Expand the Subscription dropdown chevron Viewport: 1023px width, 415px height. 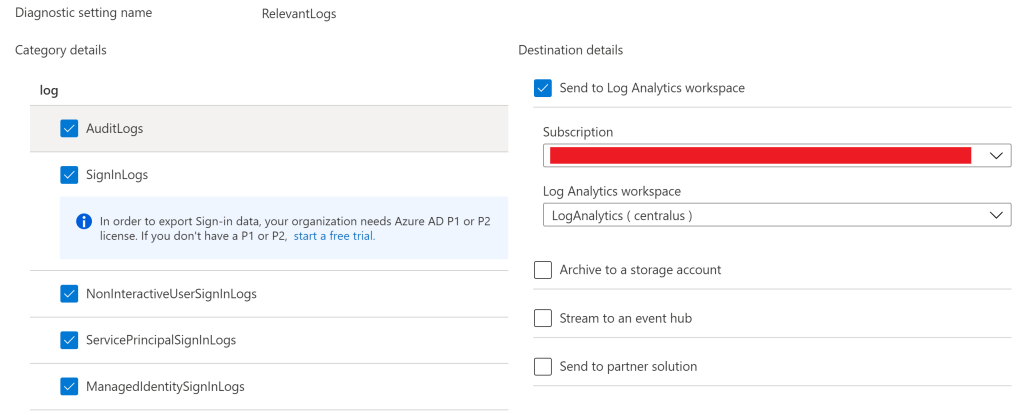pos(995,156)
